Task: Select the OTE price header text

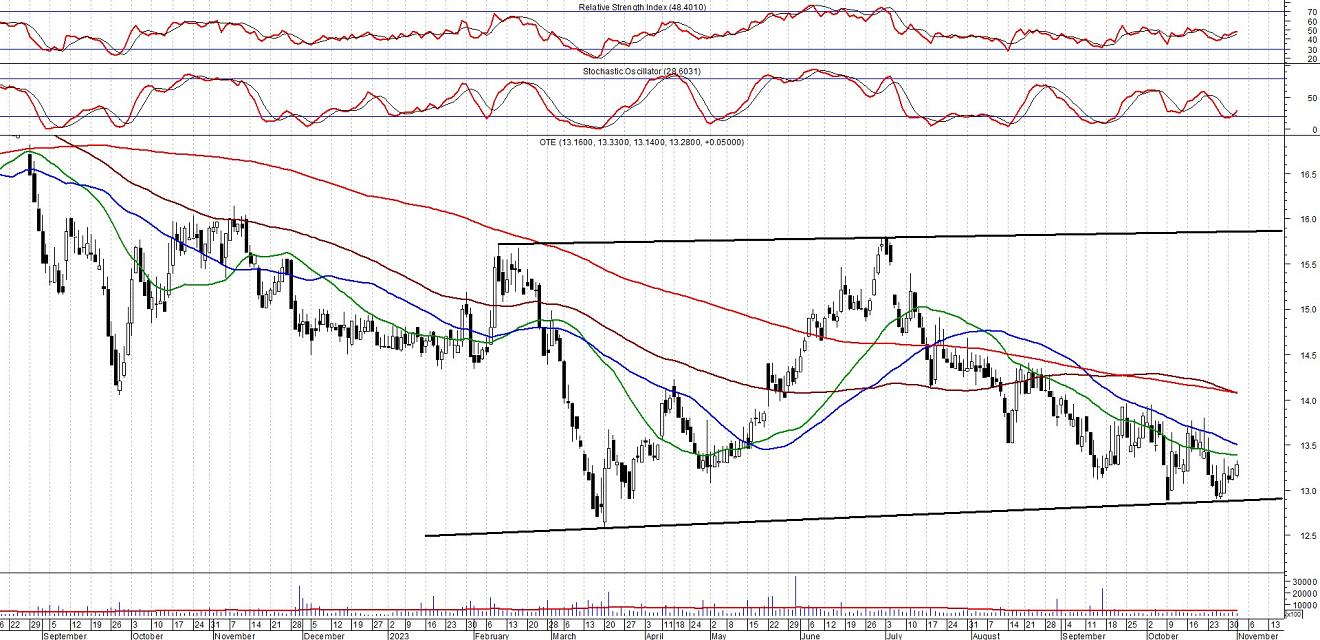Action: click(641, 142)
